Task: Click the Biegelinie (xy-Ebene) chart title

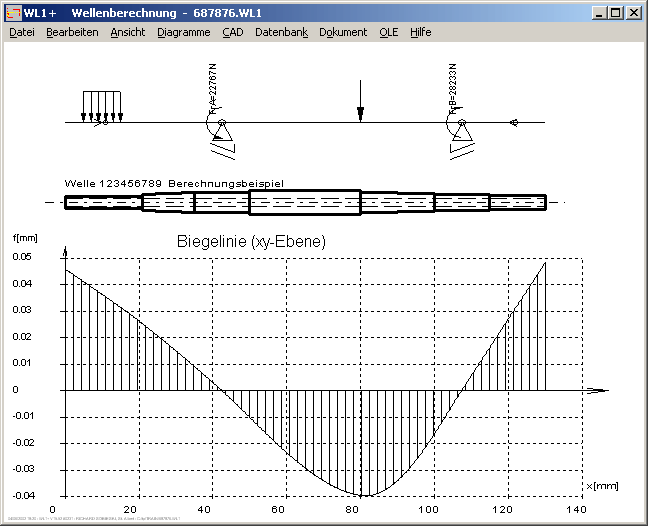Action: point(251,242)
